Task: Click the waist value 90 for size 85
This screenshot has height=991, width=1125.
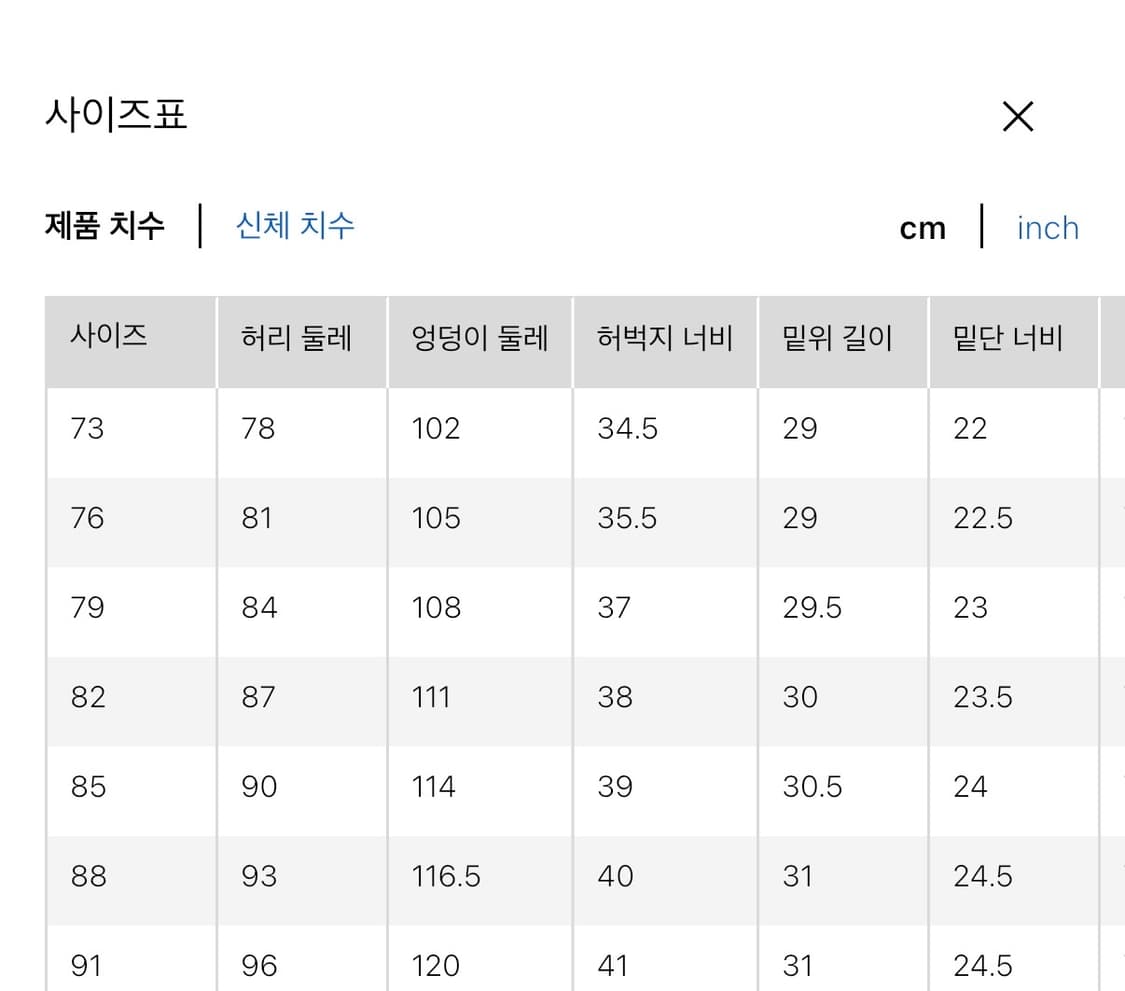Action: (259, 787)
